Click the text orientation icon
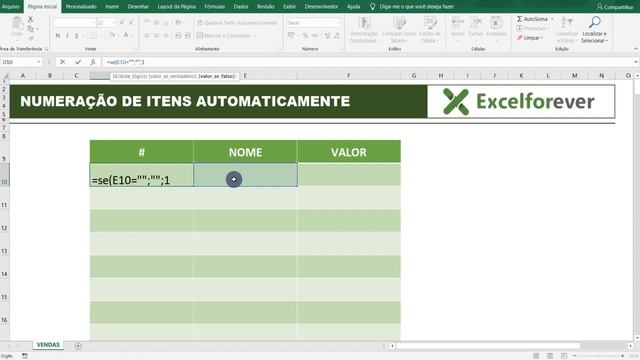Image resolution: width=640 pixels, height=360 pixels. coord(178,23)
